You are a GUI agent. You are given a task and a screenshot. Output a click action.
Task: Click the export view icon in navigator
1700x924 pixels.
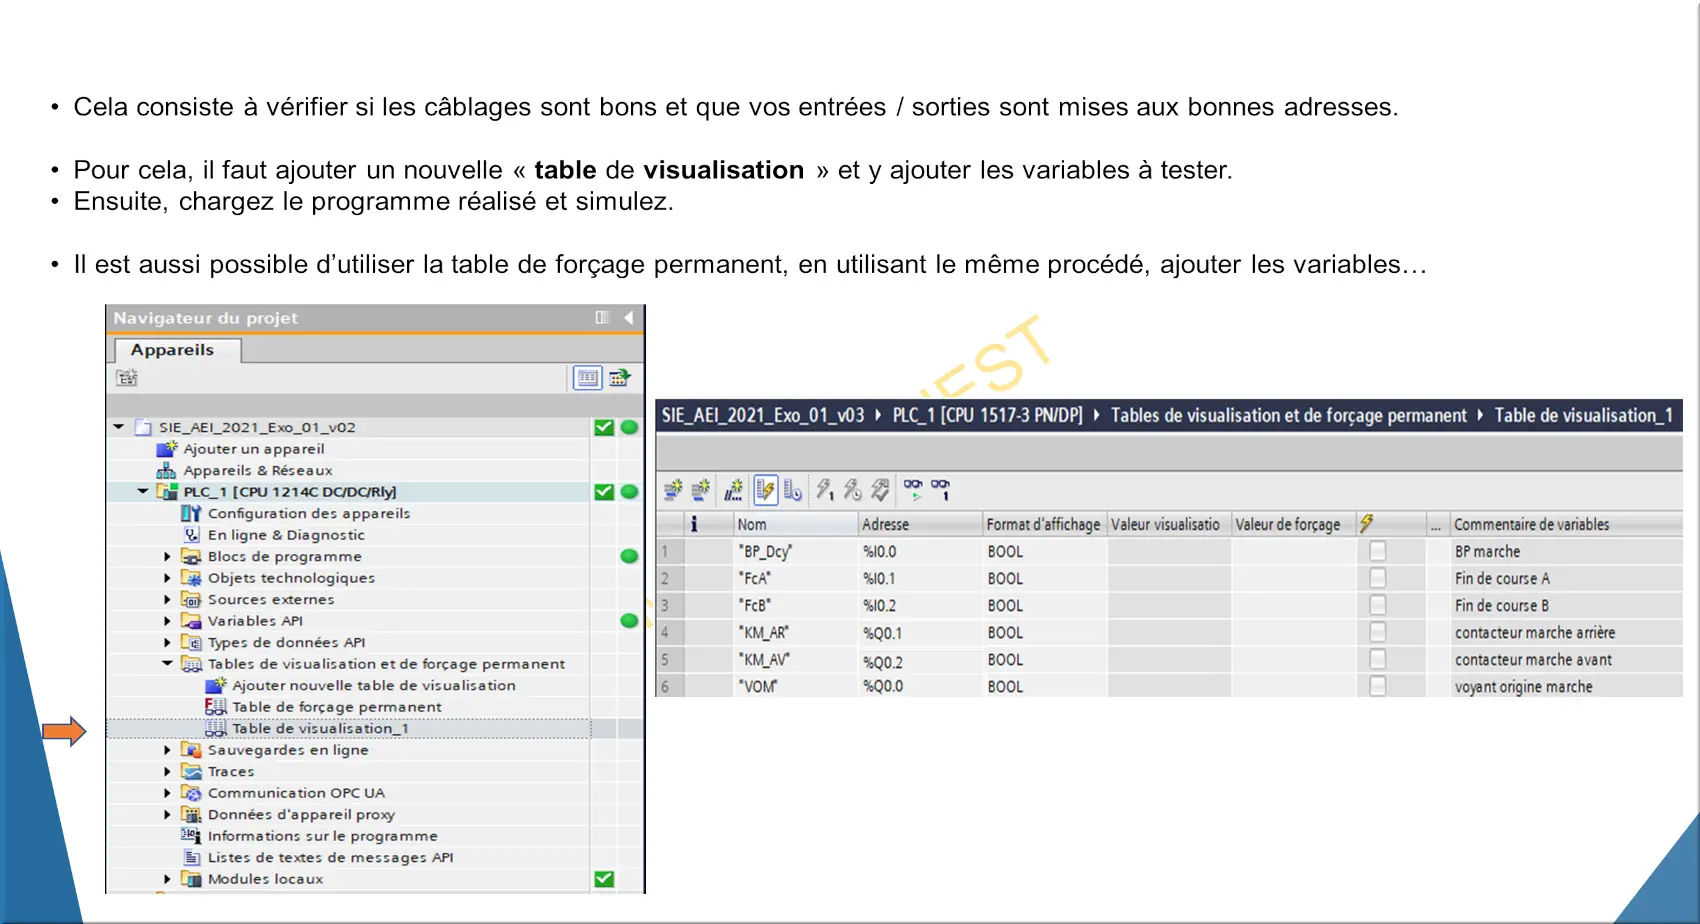pos(620,378)
